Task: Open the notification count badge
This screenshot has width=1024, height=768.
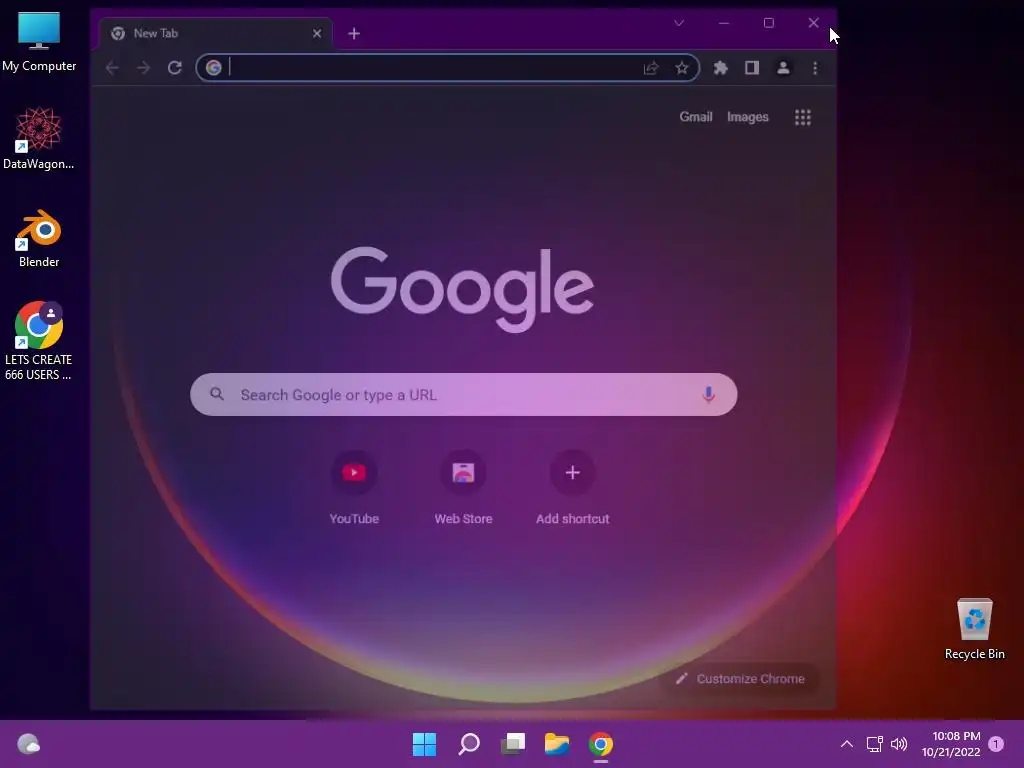Action: (996, 744)
